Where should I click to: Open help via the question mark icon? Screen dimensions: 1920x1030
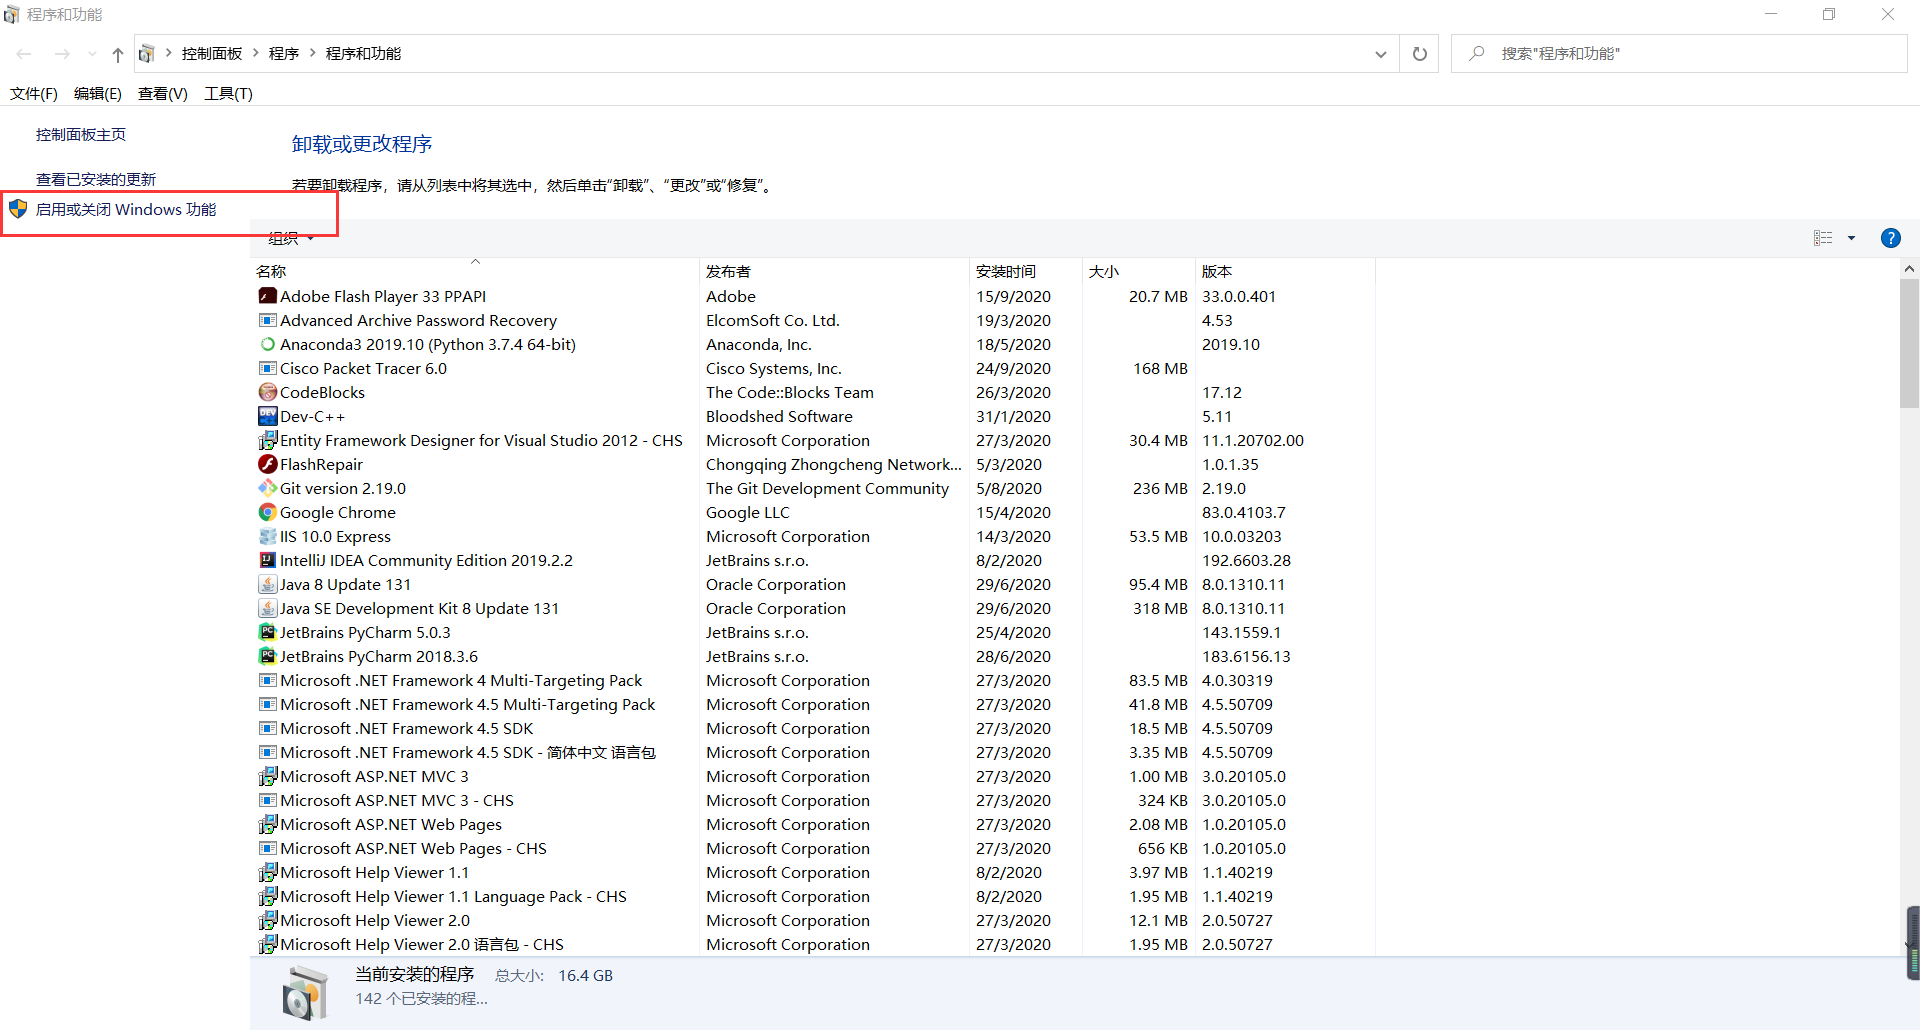click(x=1890, y=238)
